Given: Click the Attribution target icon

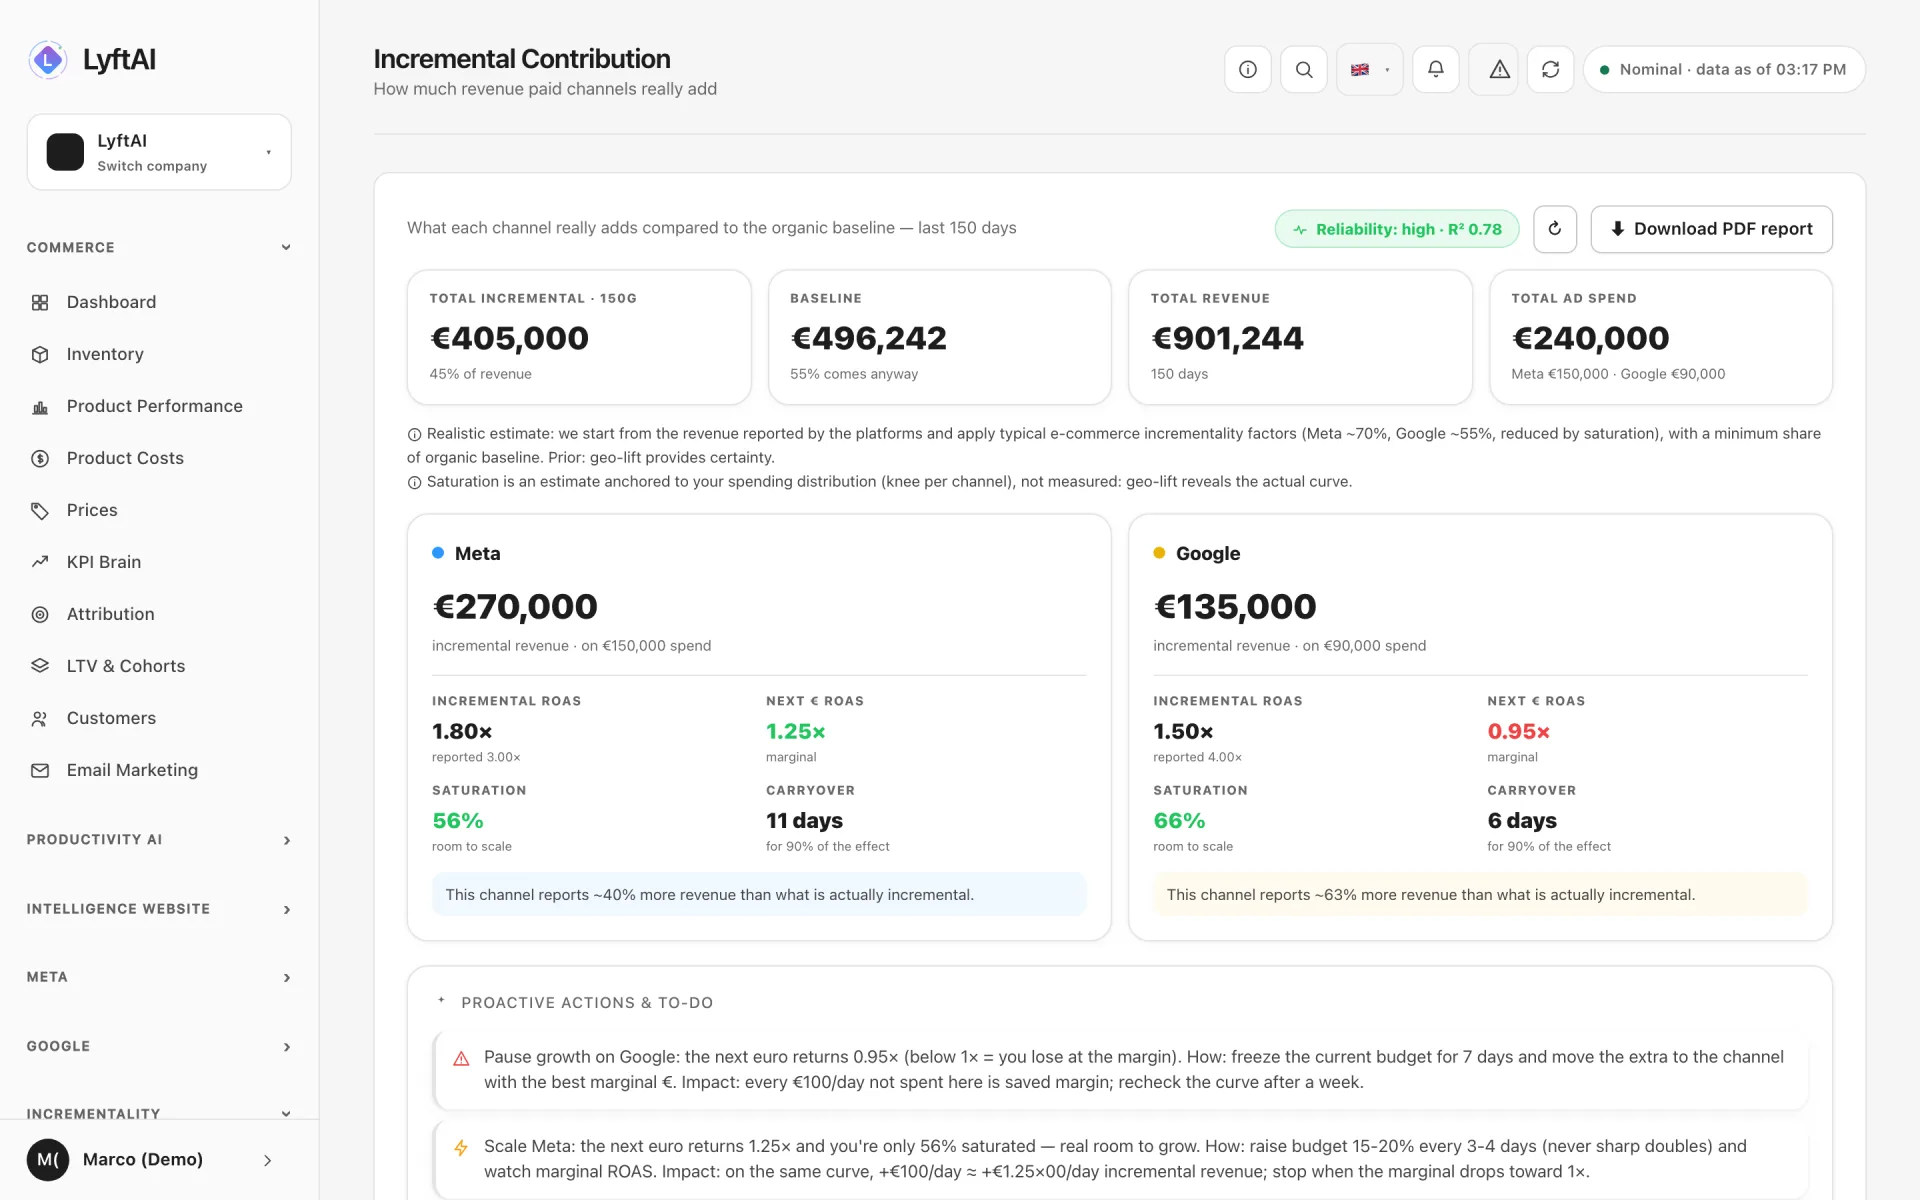Looking at the screenshot, I should tap(40, 615).
